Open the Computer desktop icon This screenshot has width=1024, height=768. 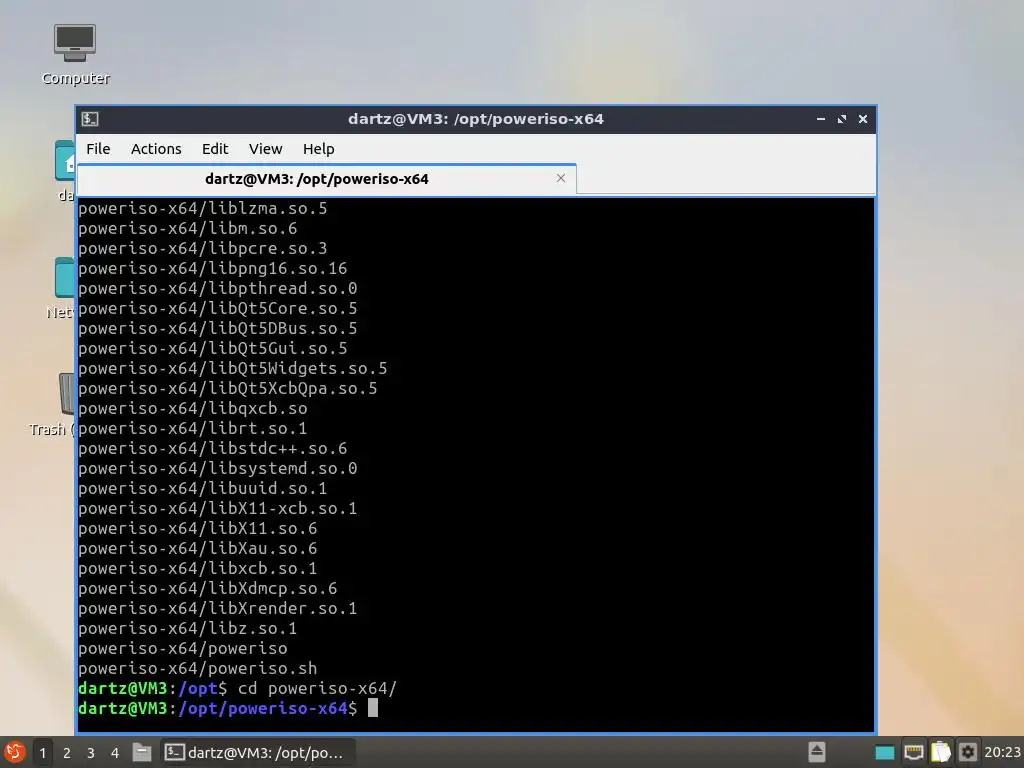74,55
